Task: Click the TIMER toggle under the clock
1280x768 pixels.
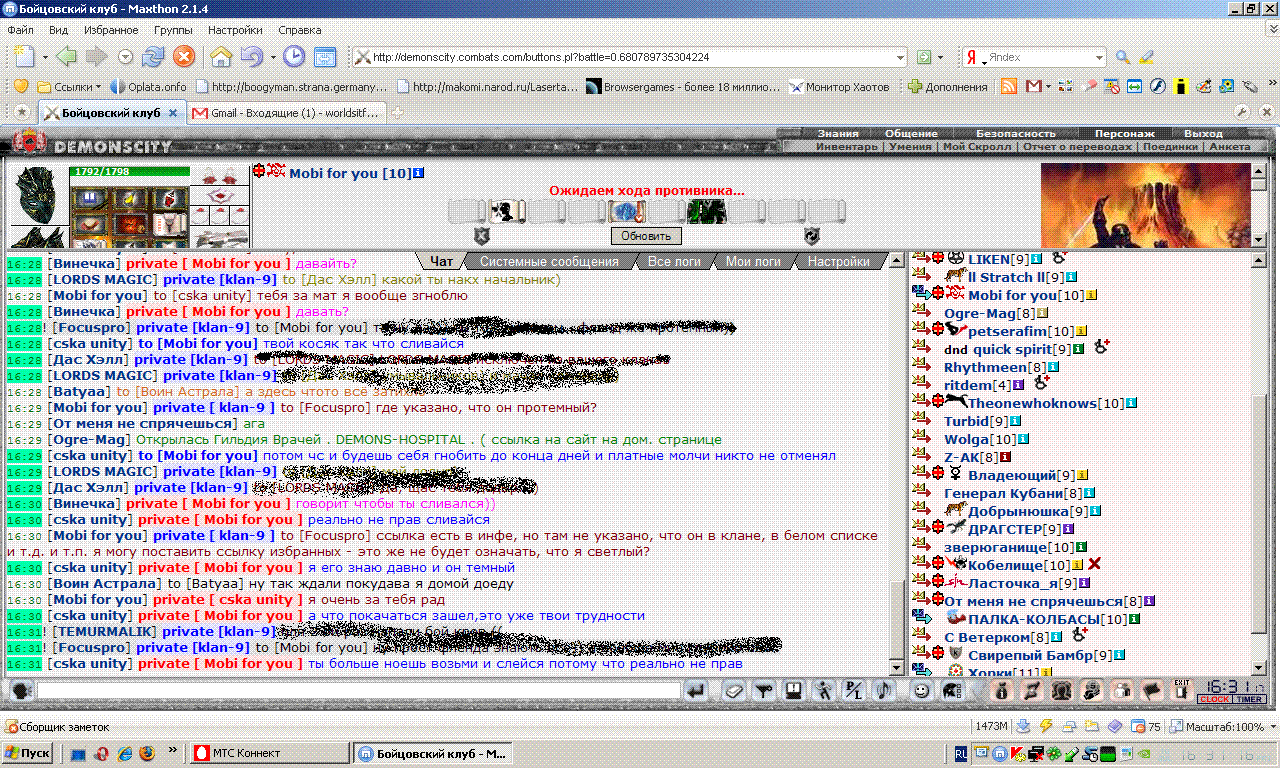Action: pyautogui.click(x=1250, y=699)
